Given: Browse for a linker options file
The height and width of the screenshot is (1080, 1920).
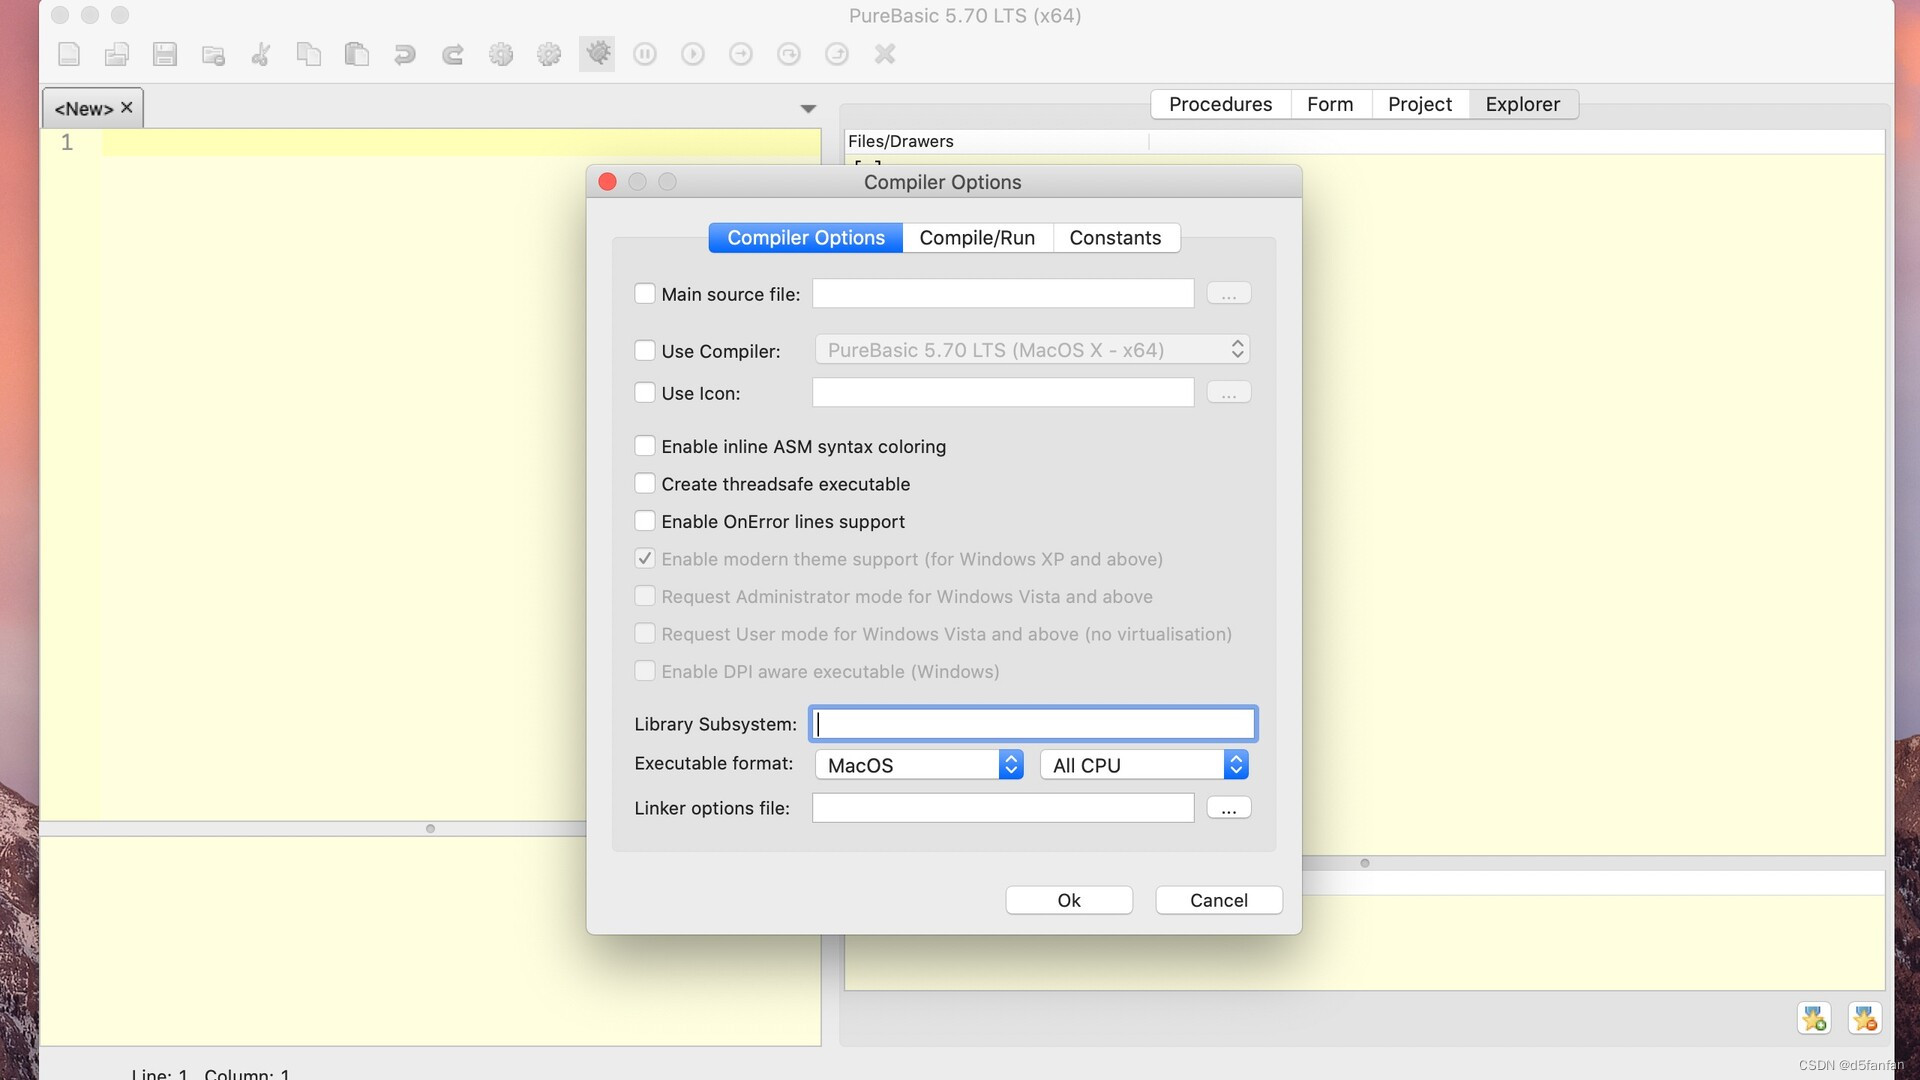Looking at the screenshot, I should 1228,807.
